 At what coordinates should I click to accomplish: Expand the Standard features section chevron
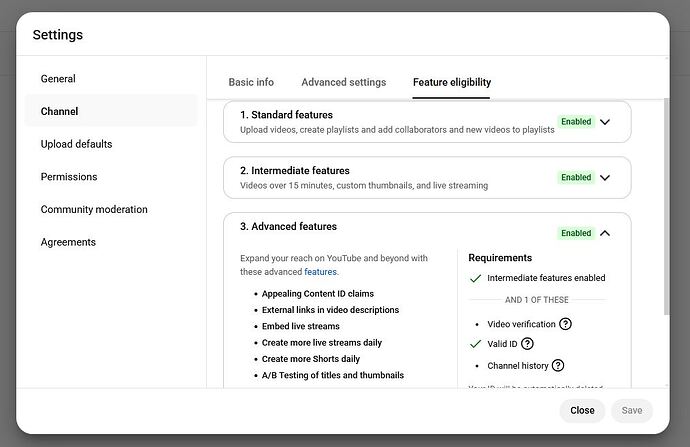[x=605, y=122]
